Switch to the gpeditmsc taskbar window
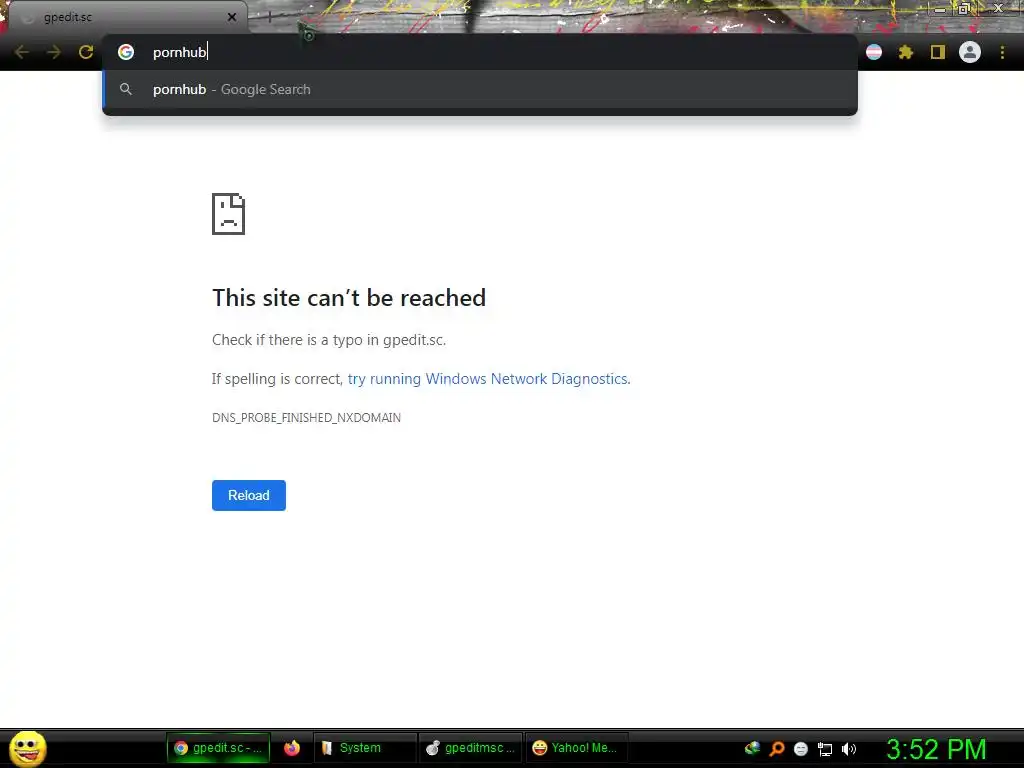1024x768 pixels. (x=470, y=748)
